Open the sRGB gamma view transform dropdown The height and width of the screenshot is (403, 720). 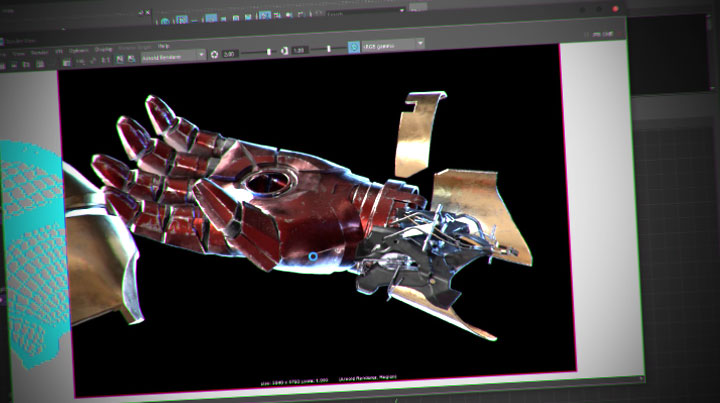point(393,45)
